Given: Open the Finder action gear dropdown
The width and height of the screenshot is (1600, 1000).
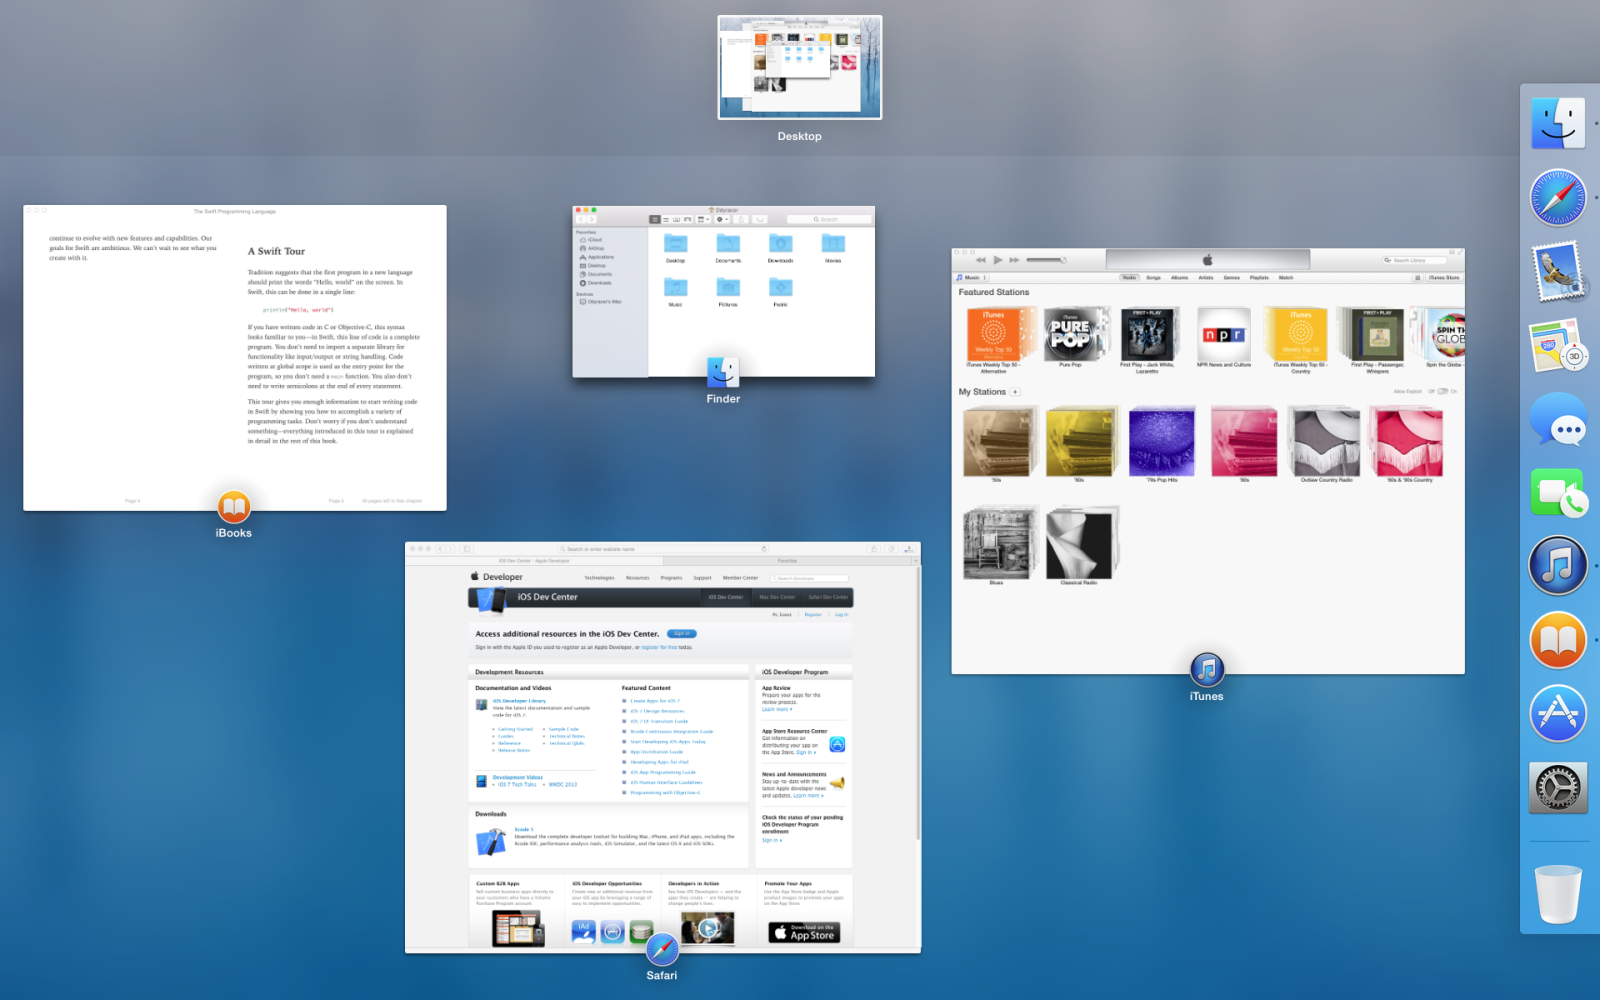Looking at the screenshot, I should click(721, 219).
